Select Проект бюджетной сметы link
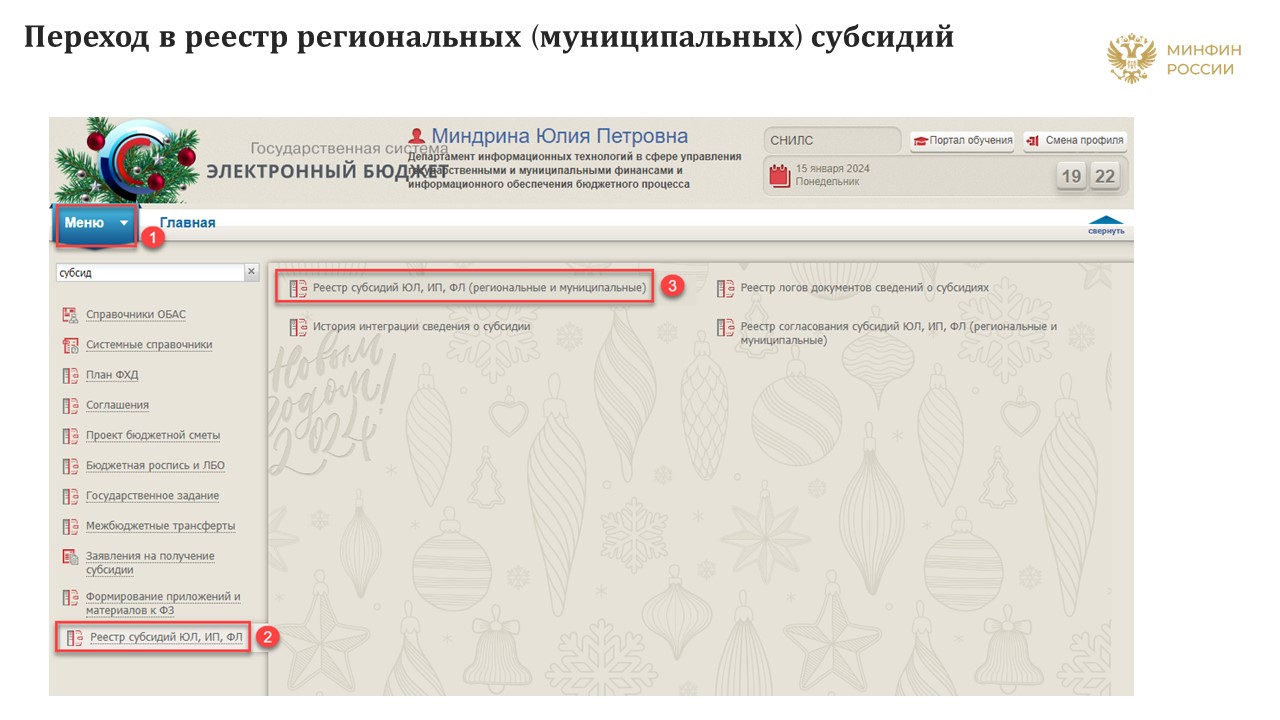This screenshot has width=1280, height=720. point(152,435)
